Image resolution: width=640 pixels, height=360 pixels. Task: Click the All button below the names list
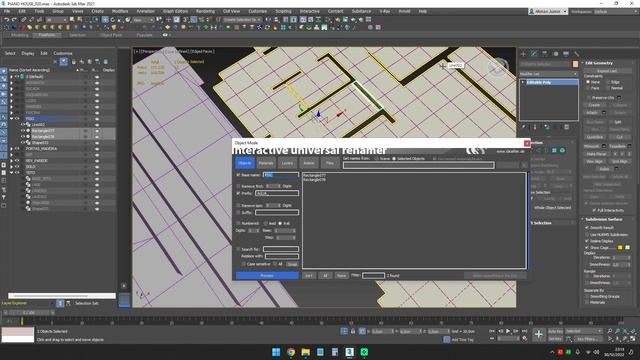coord(325,276)
